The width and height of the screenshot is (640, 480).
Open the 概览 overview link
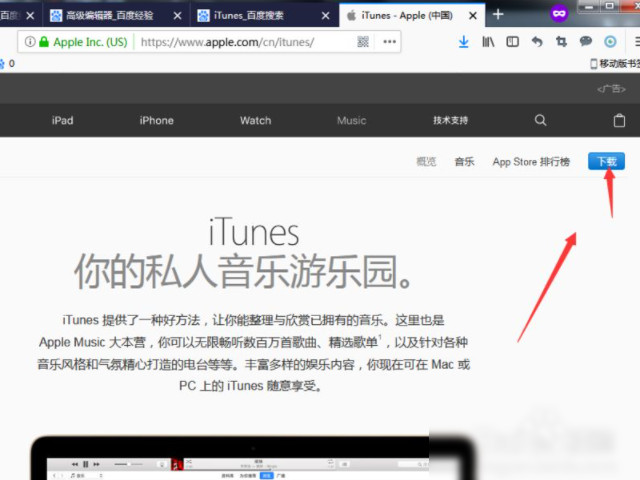coord(426,162)
